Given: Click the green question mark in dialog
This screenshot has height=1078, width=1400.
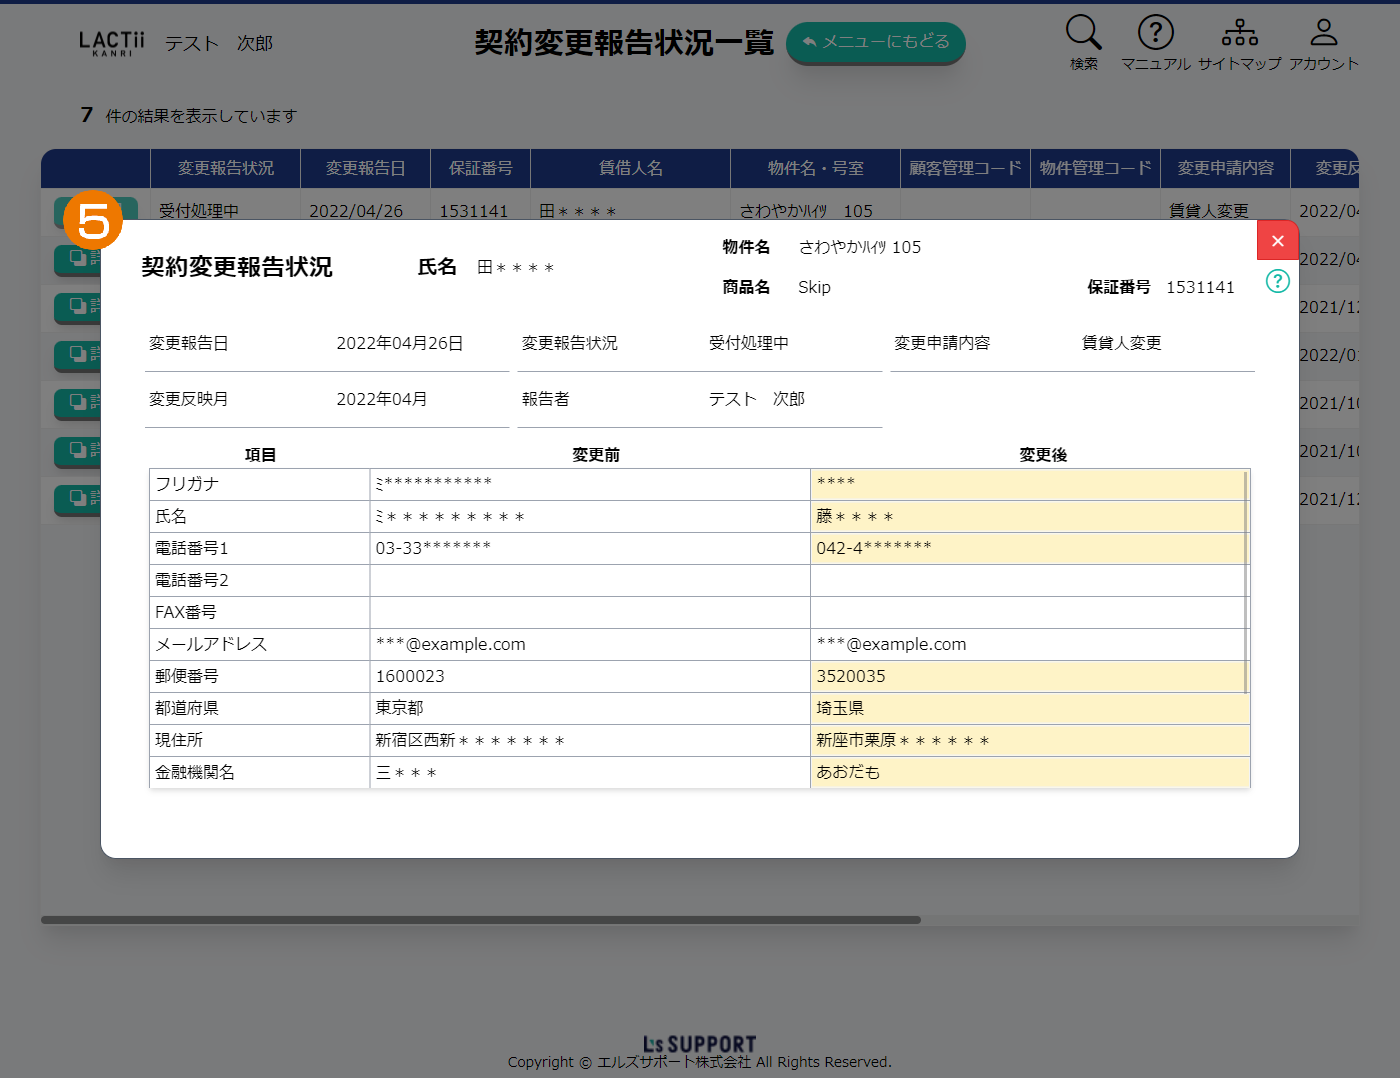Looking at the screenshot, I should [x=1277, y=281].
